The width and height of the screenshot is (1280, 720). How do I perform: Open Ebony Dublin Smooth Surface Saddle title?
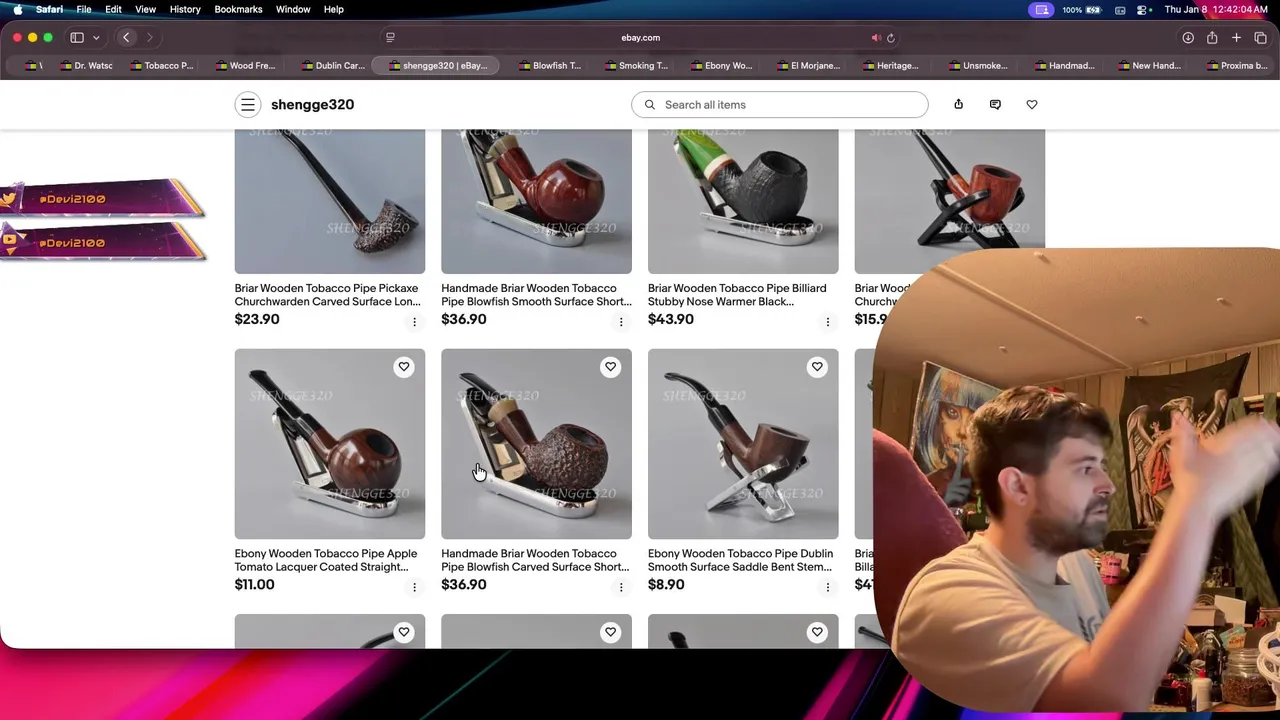click(x=740, y=560)
